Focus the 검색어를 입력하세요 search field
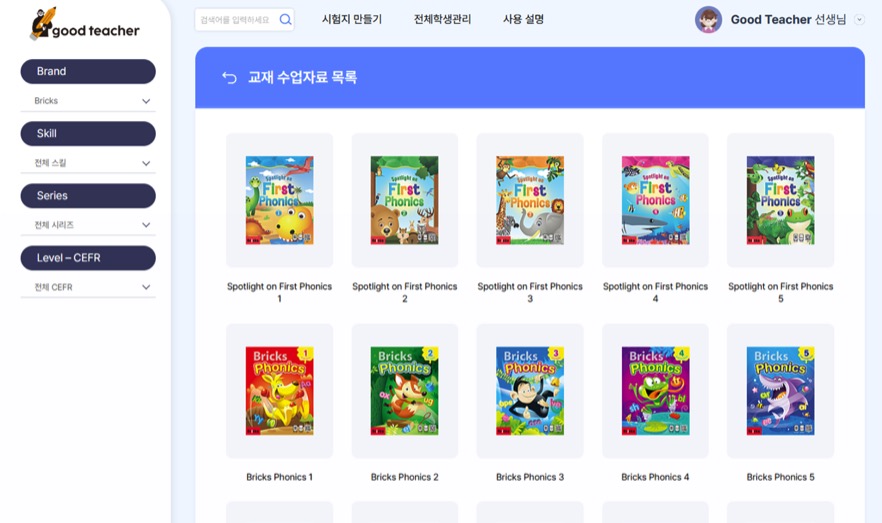 pos(244,20)
